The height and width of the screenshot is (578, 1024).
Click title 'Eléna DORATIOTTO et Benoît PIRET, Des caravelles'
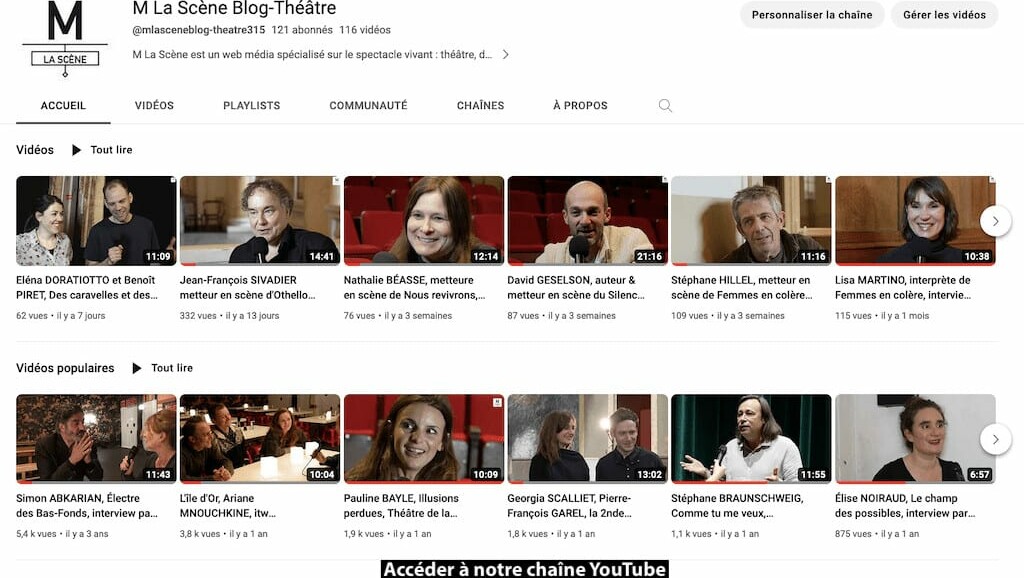pyautogui.click(x=87, y=288)
